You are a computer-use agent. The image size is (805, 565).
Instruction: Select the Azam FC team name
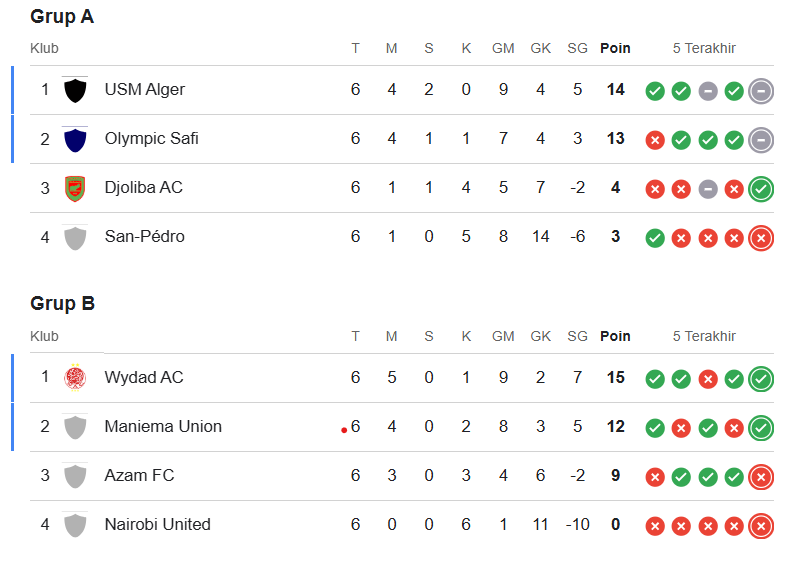(139, 476)
